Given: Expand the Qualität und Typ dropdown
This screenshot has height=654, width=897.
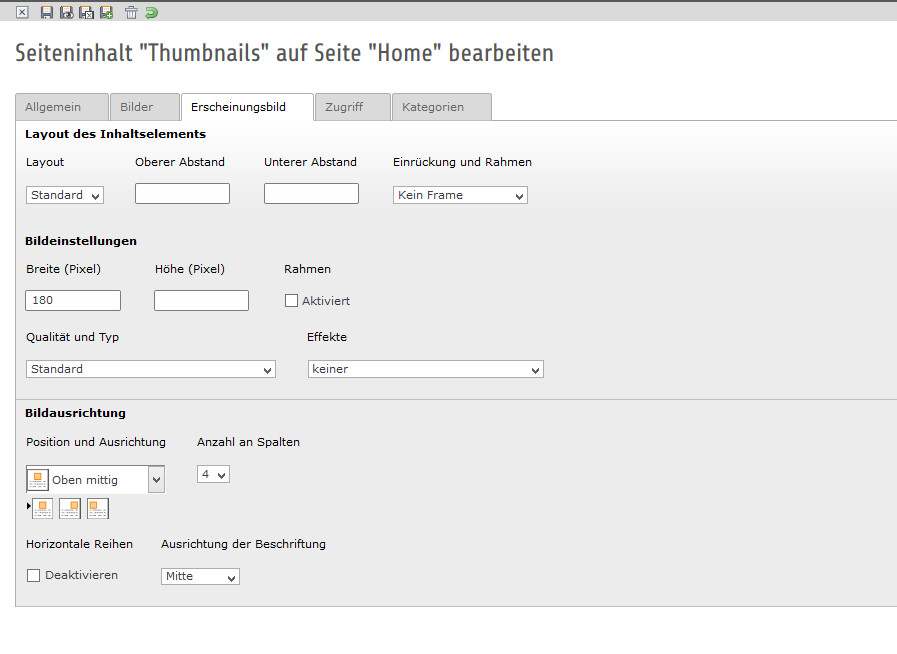Looking at the screenshot, I should click(x=151, y=369).
